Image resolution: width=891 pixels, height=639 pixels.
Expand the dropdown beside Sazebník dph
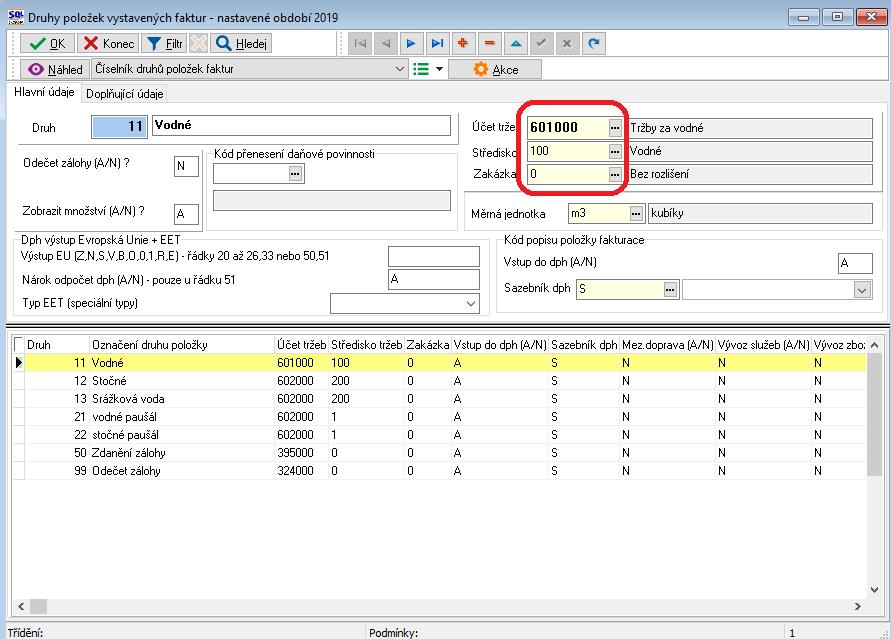pyautogui.click(x=861, y=290)
